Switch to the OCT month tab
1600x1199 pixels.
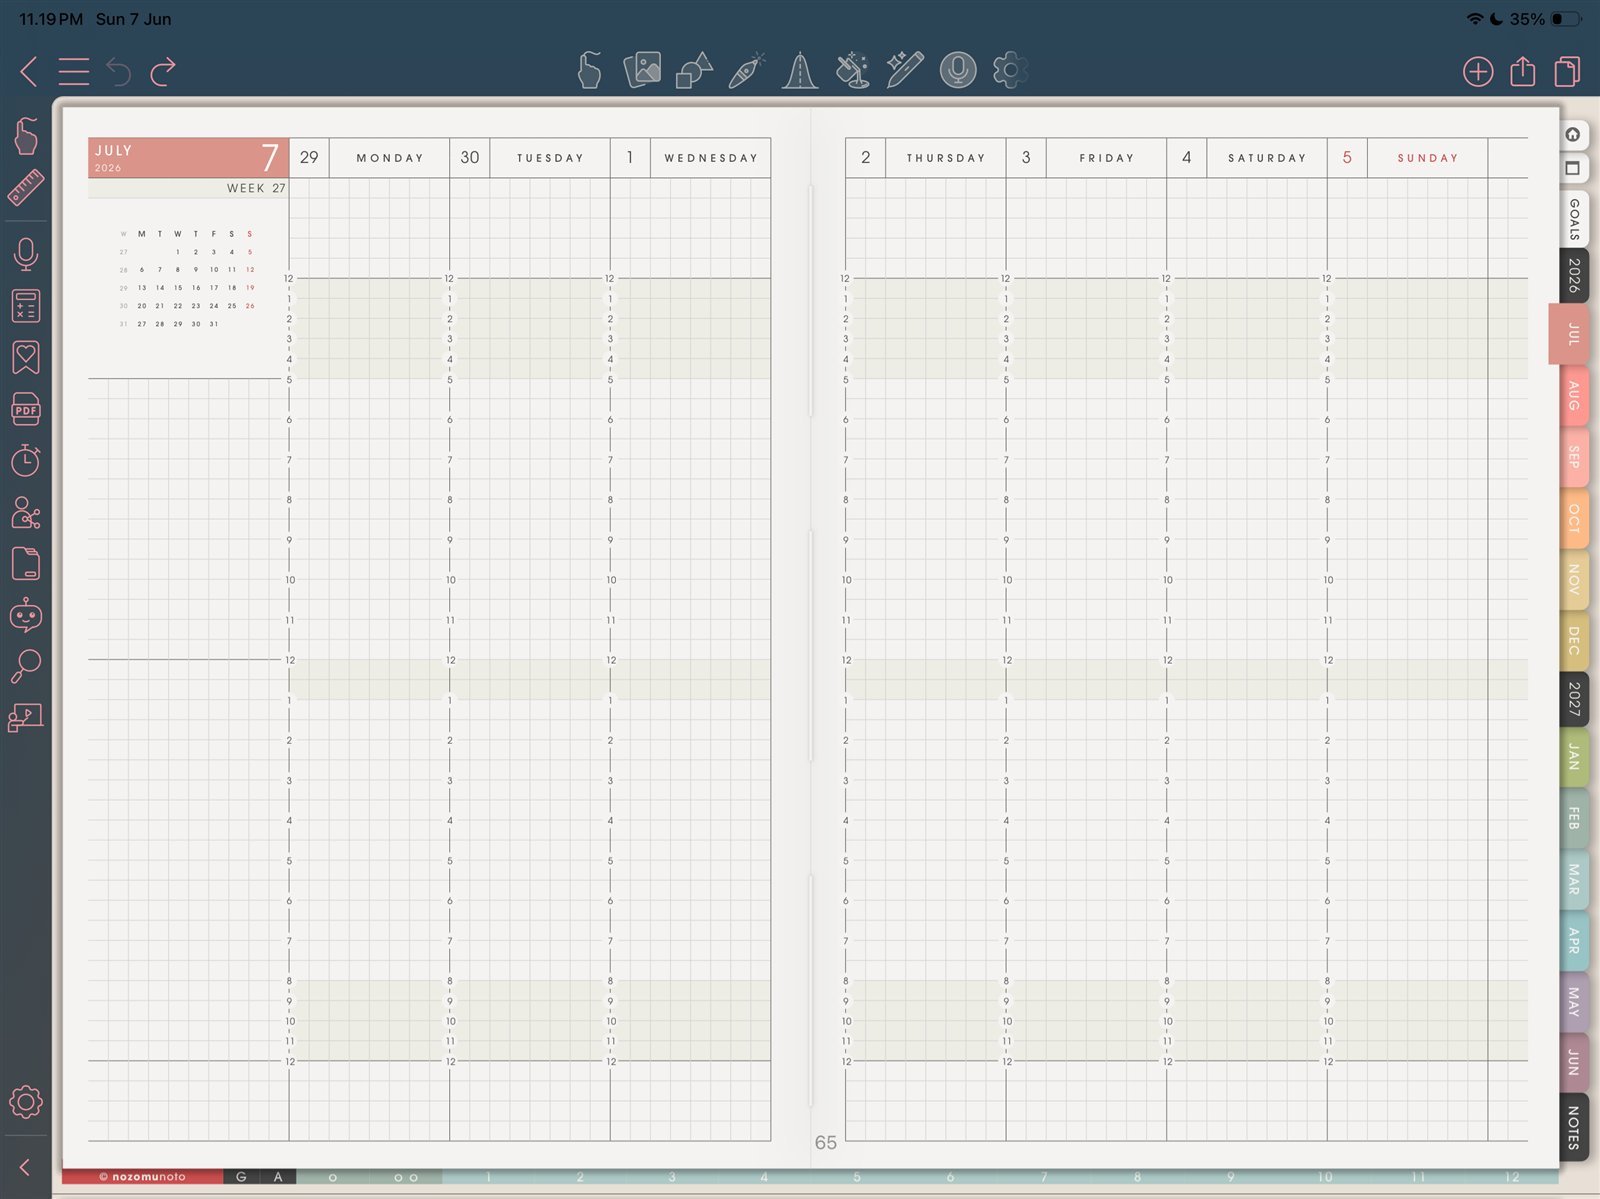[1574, 518]
